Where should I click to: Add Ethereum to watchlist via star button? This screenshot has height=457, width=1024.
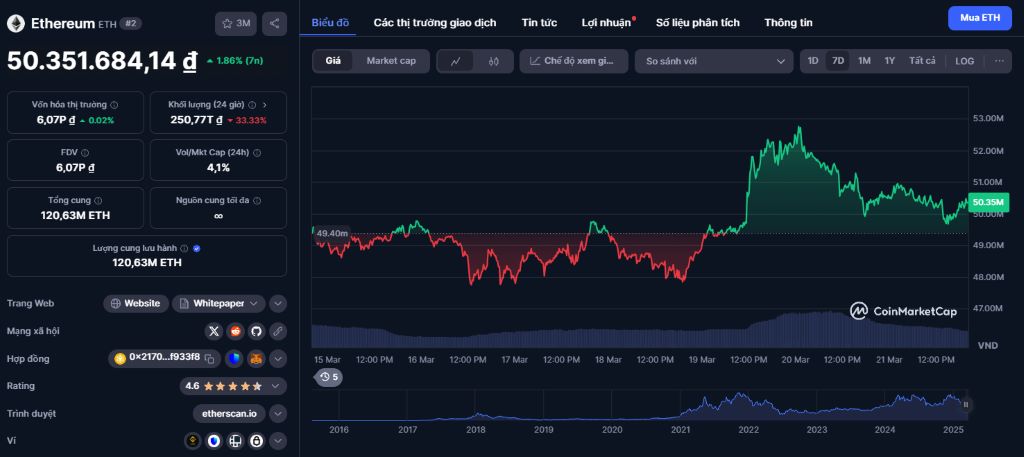(x=236, y=24)
